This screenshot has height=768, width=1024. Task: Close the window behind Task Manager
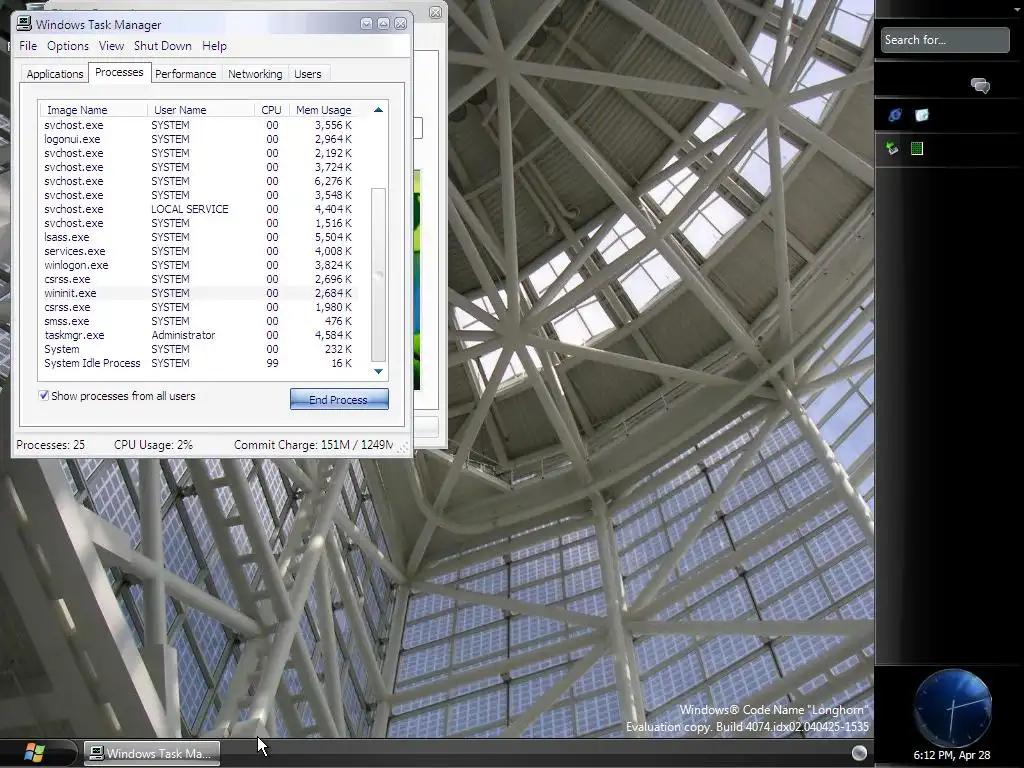[435, 12]
